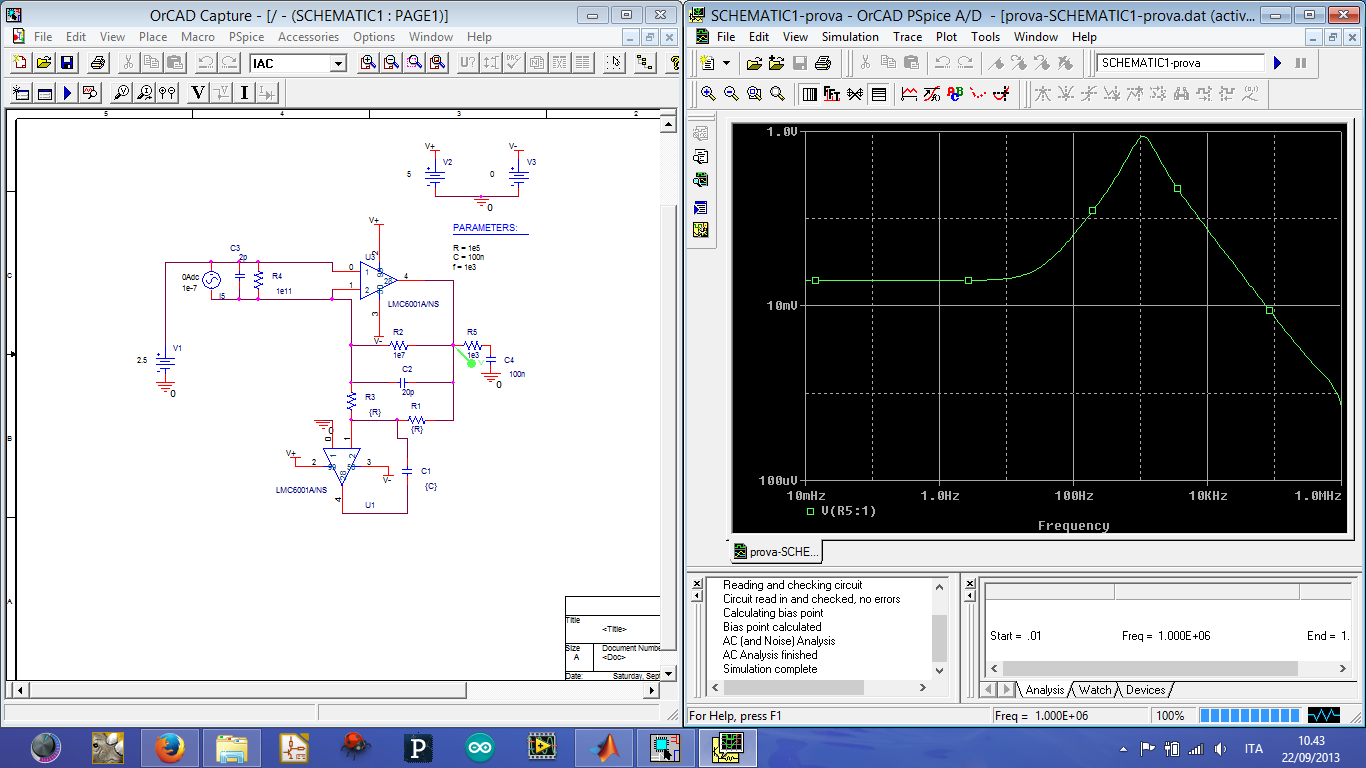Toggle Log X Axis button
This screenshot has height=768, width=1366.
pyautogui.click(x=809, y=94)
